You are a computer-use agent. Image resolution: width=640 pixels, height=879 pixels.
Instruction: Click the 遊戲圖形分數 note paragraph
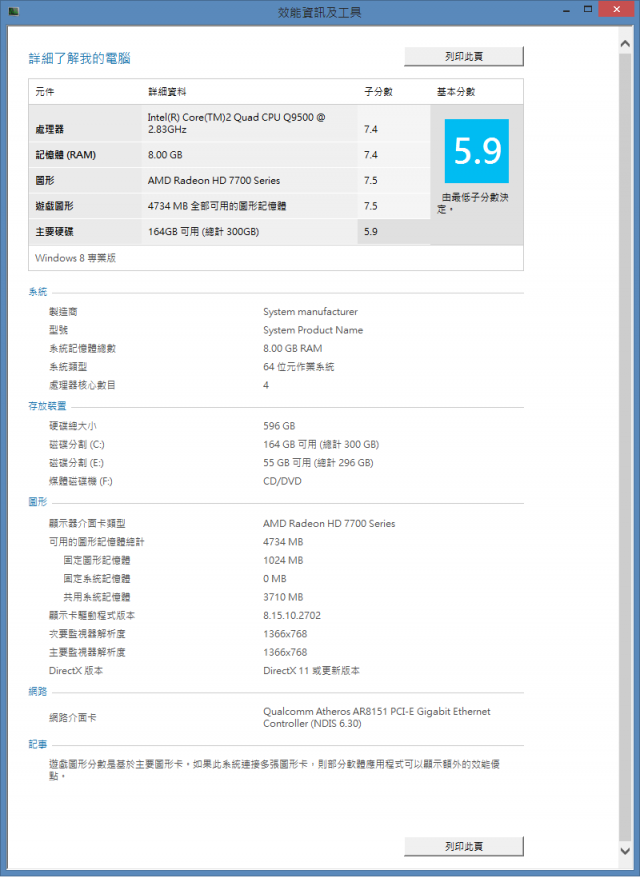click(274, 770)
